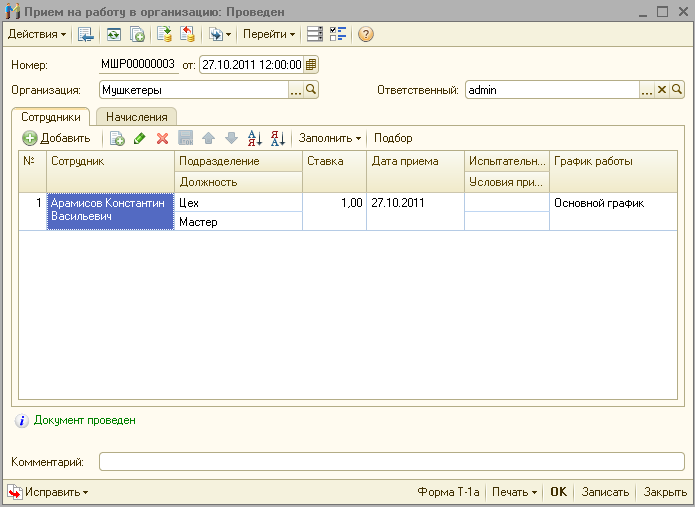Click the Форма Т-1а button

(448, 492)
